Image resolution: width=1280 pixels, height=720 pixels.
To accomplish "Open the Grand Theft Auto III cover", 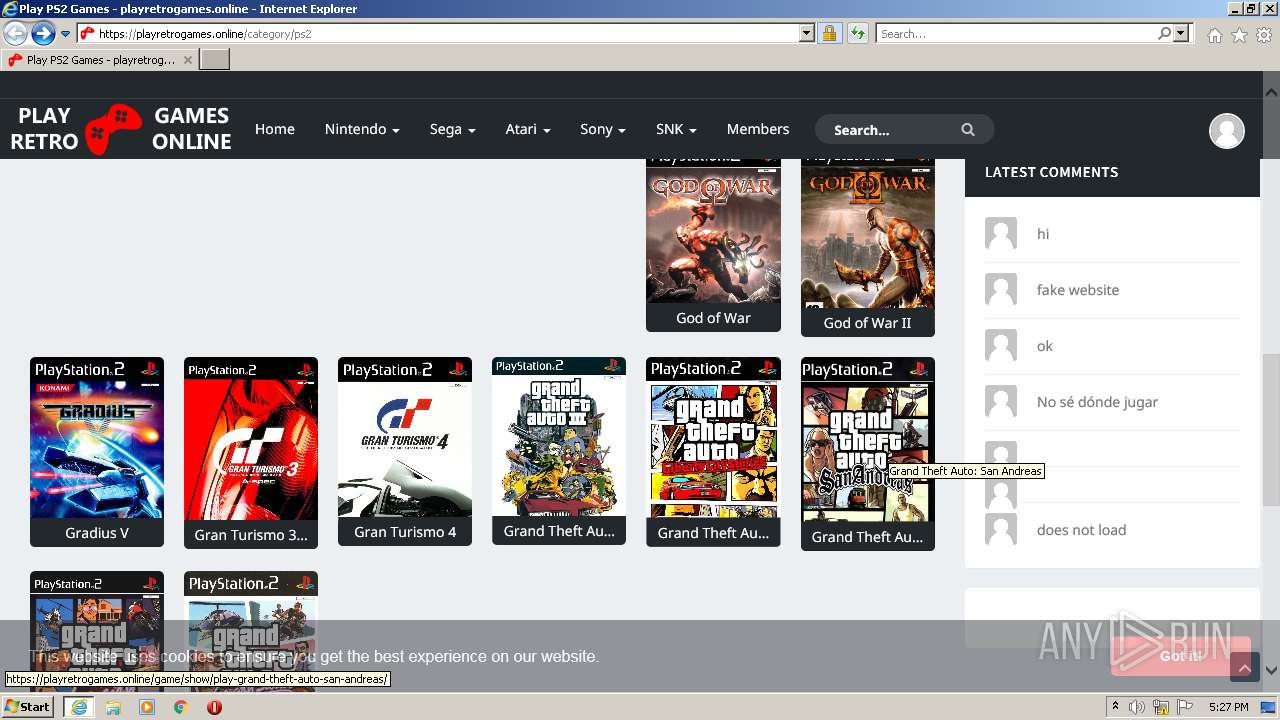I will point(559,437).
